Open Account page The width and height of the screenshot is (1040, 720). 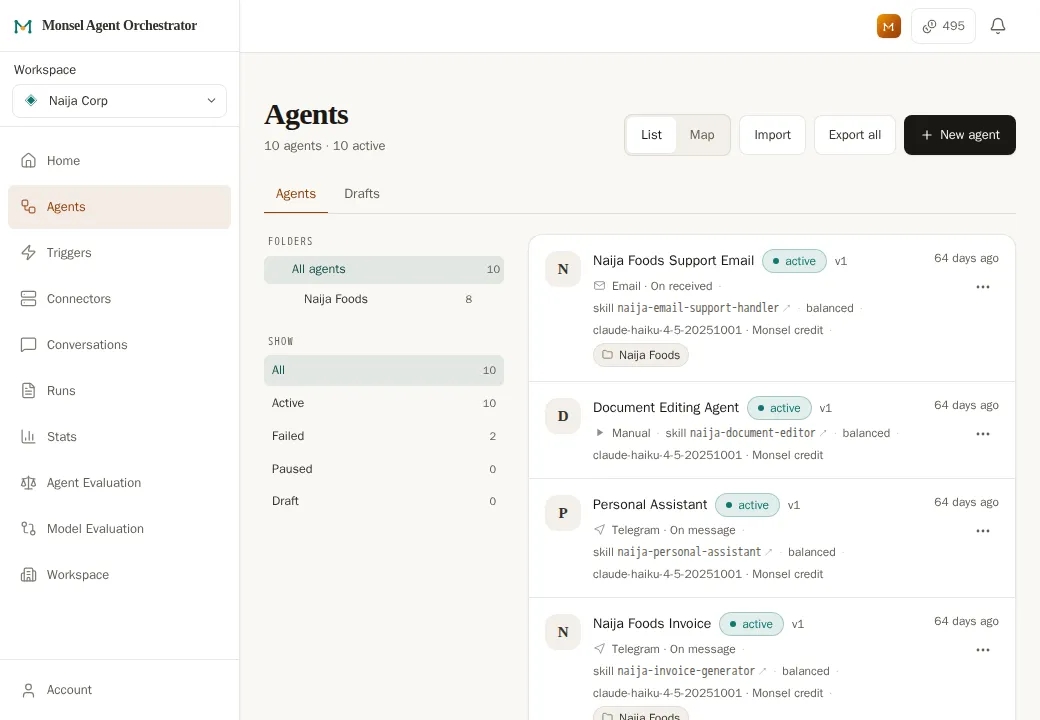pos(119,690)
